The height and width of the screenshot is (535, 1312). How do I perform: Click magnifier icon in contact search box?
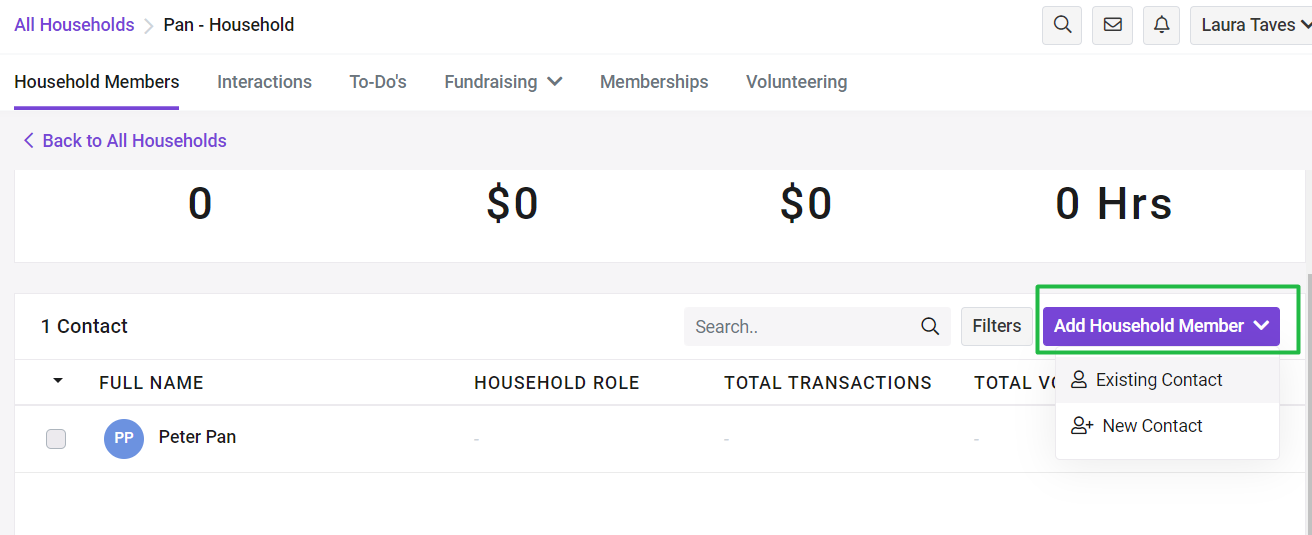930,326
